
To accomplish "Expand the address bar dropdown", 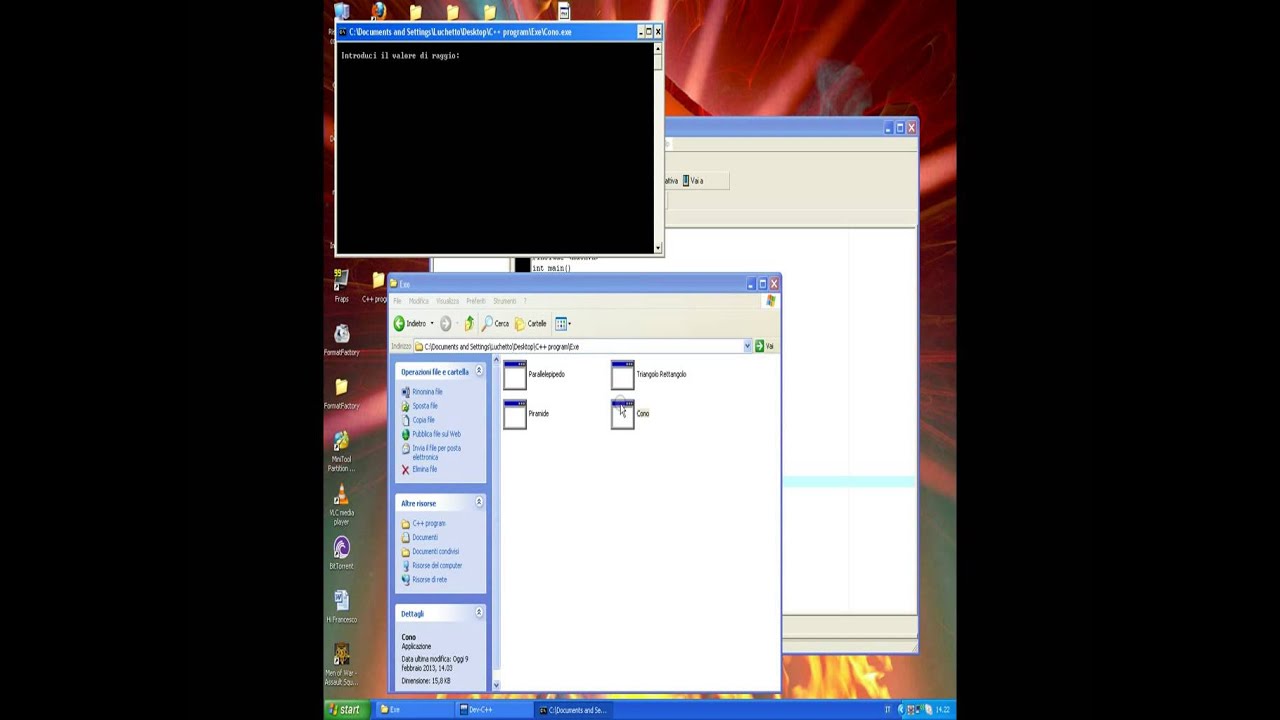I will pyautogui.click(x=747, y=346).
